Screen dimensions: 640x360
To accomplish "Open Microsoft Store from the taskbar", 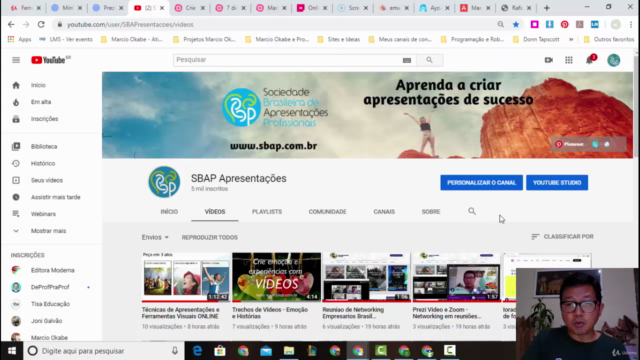I will coord(220,351).
